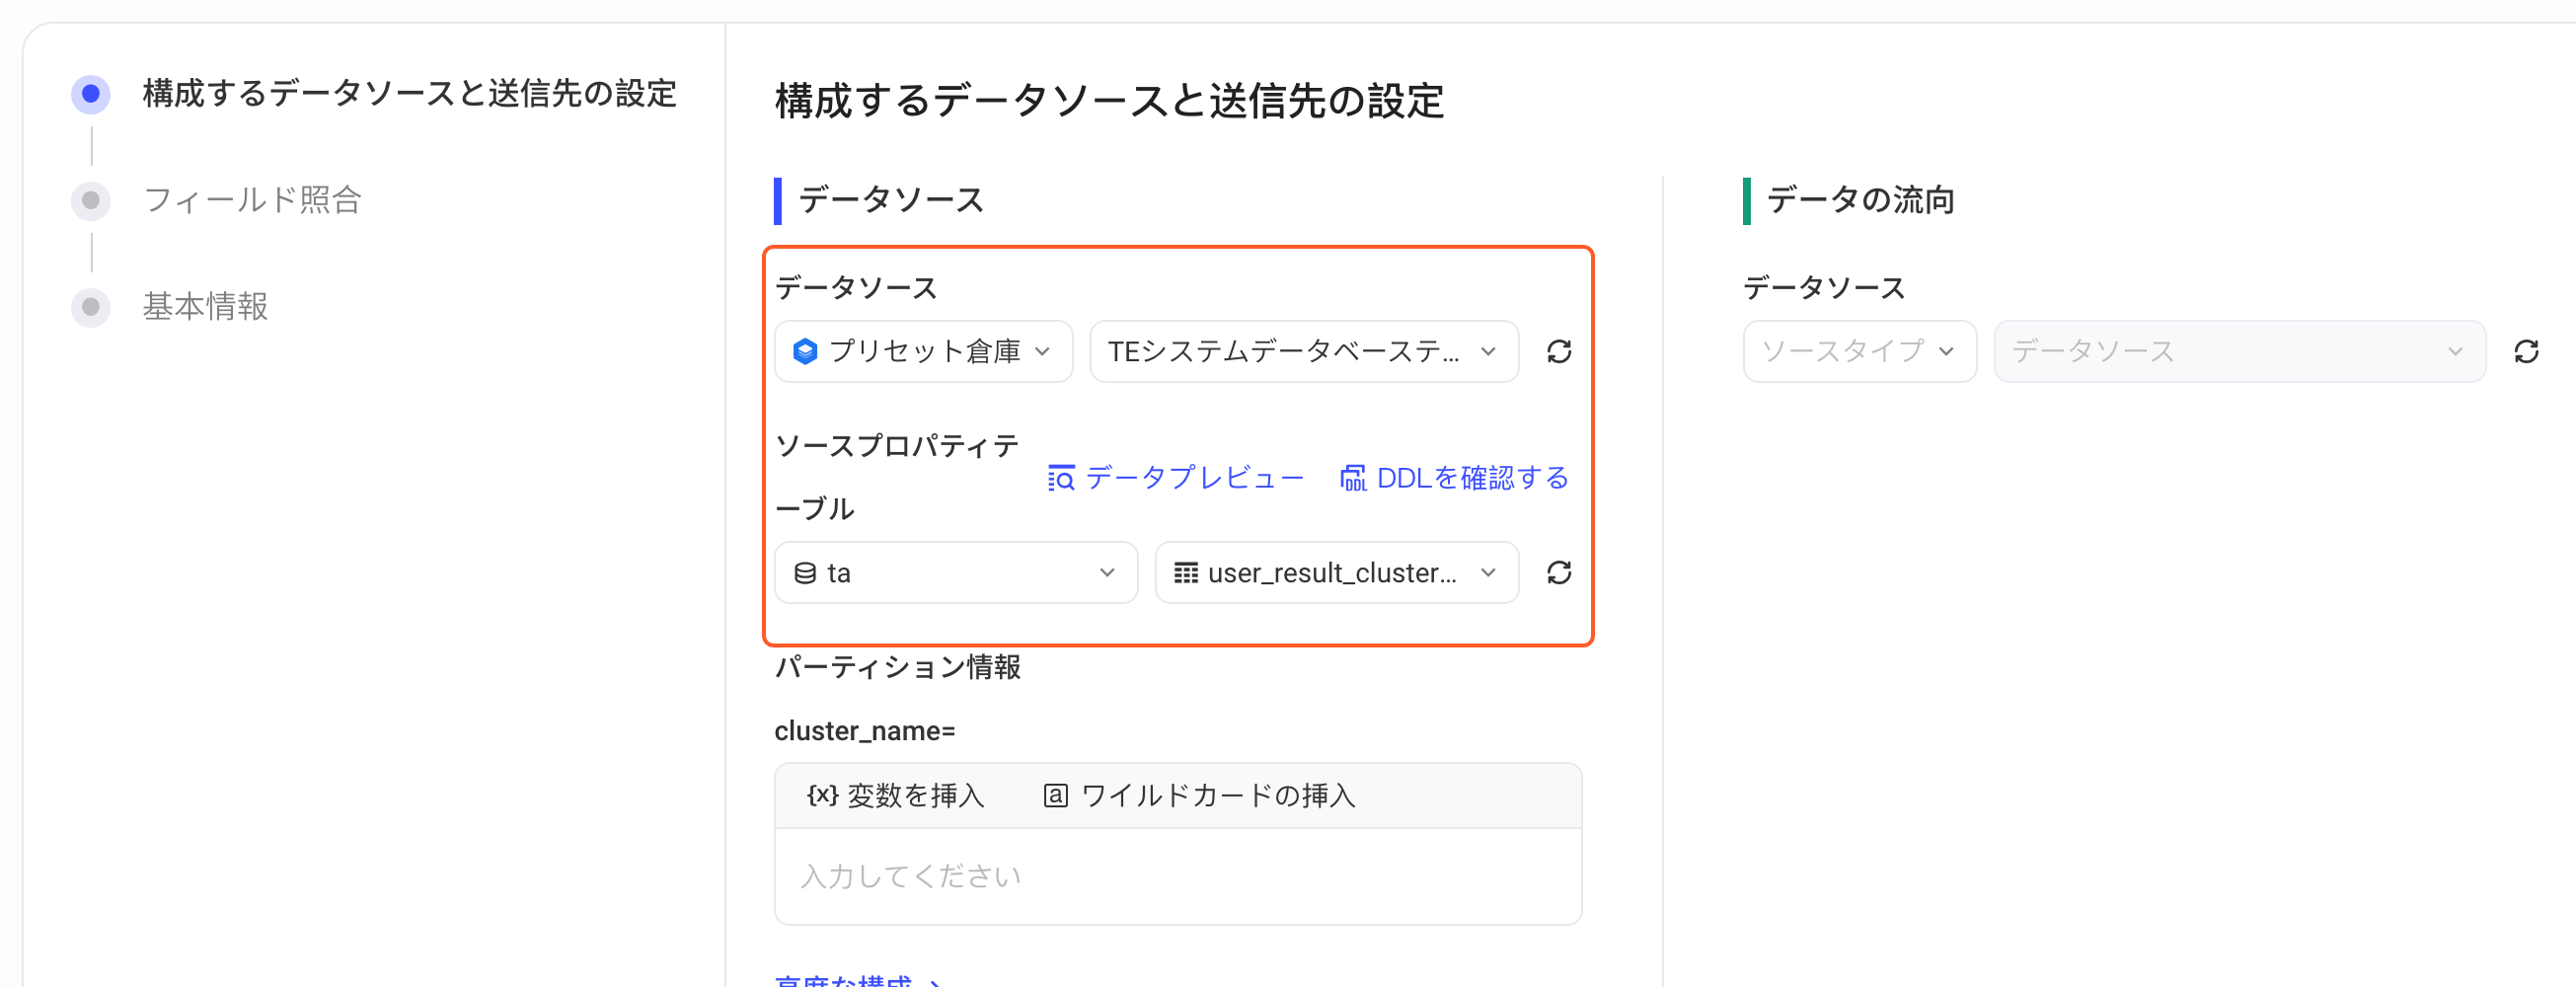Click ワイルドカードの挿入 button
Viewport: 2576px width, 987px height.
pos(1200,795)
